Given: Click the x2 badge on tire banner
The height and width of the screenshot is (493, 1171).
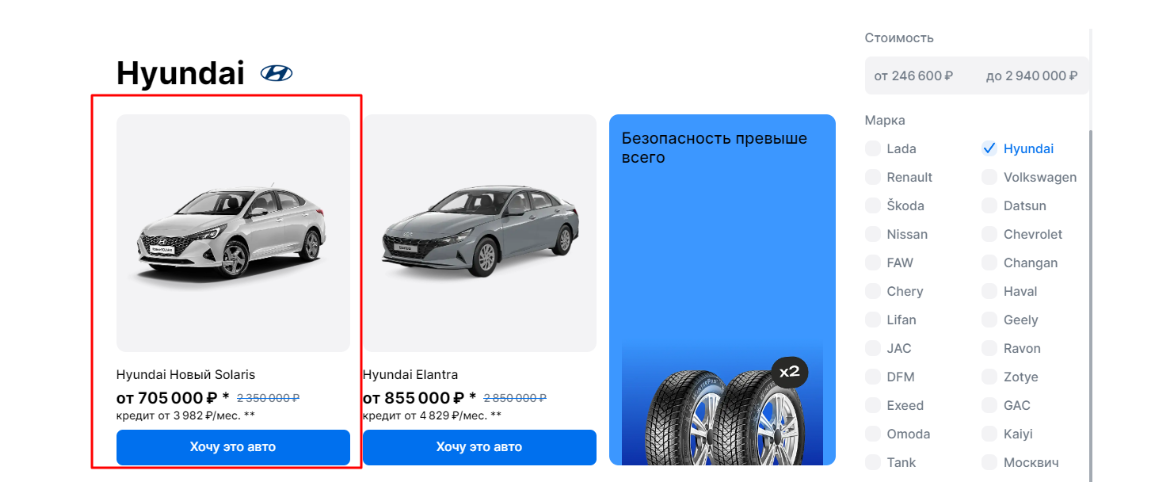Looking at the screenshot, I should [x=789, y=371].
